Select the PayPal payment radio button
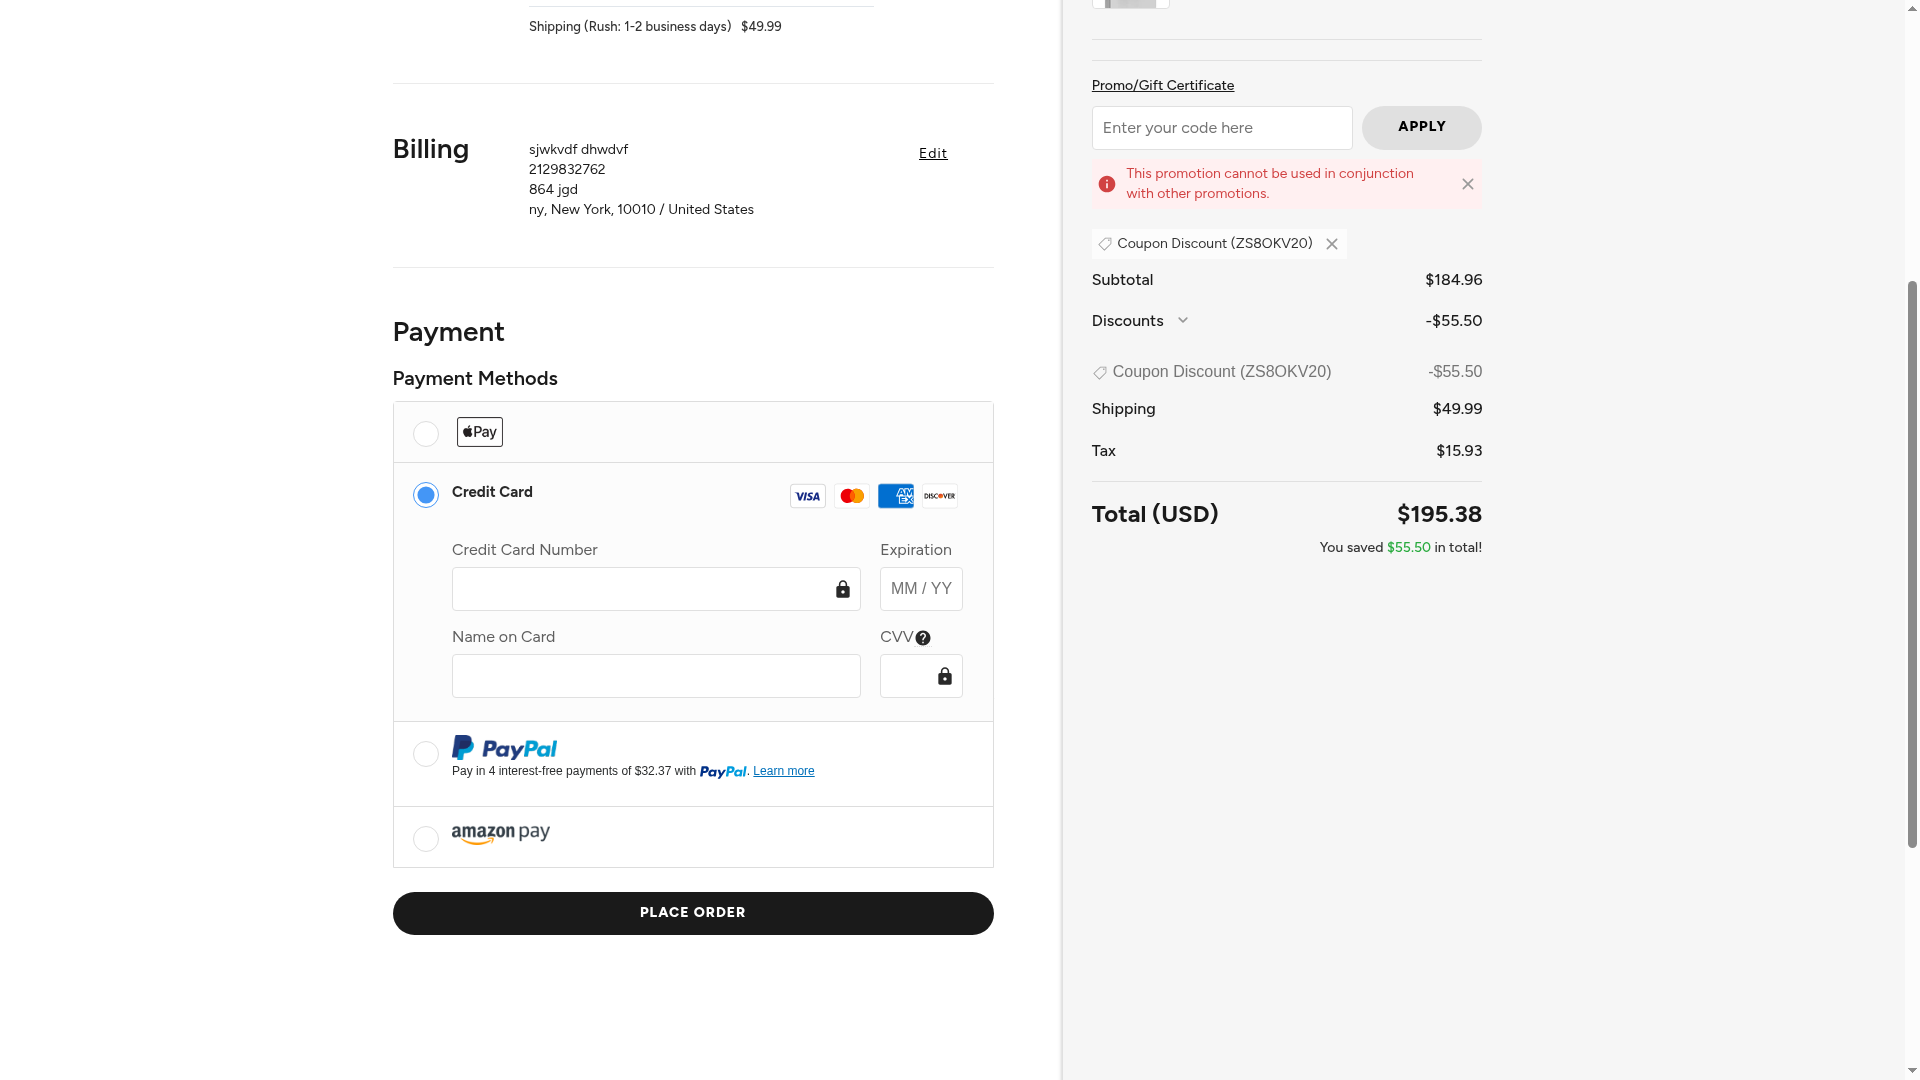Image resolution: width=1920 pixels, height=1080 pixels. point(426,754)
